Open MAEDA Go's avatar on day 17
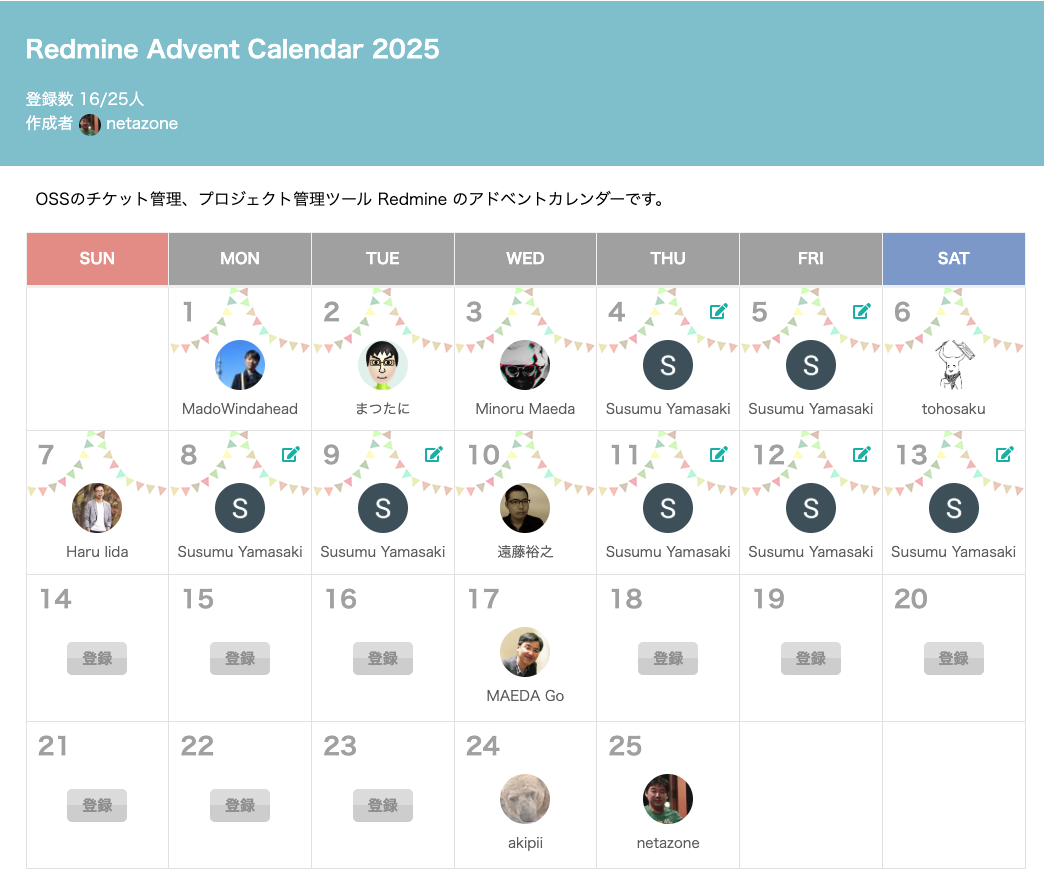Viewport: 1044px width, 876px height. (x=525, y=652)
